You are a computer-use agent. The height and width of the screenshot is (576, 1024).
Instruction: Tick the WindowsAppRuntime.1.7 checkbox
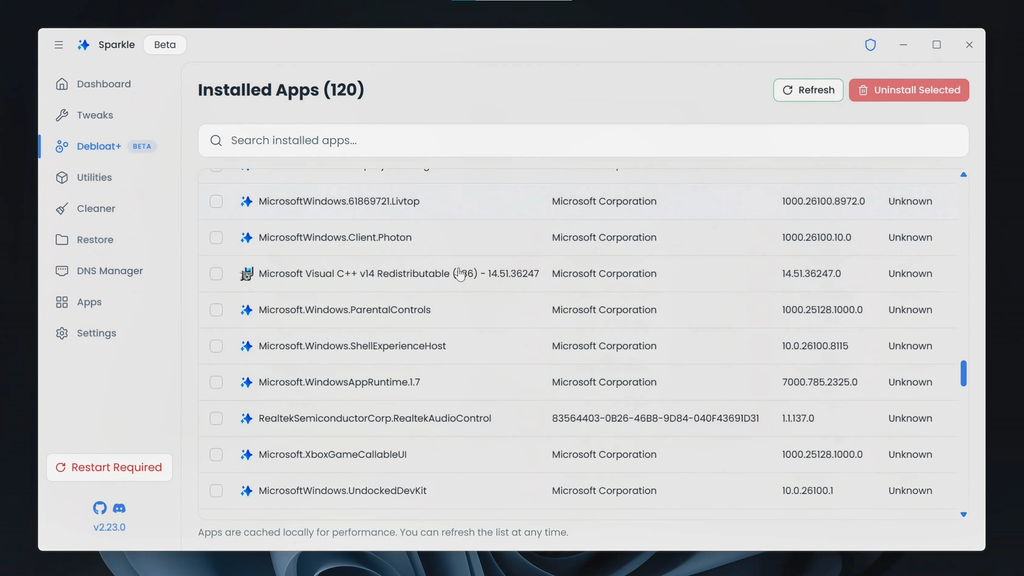click(x=216, y=382)
